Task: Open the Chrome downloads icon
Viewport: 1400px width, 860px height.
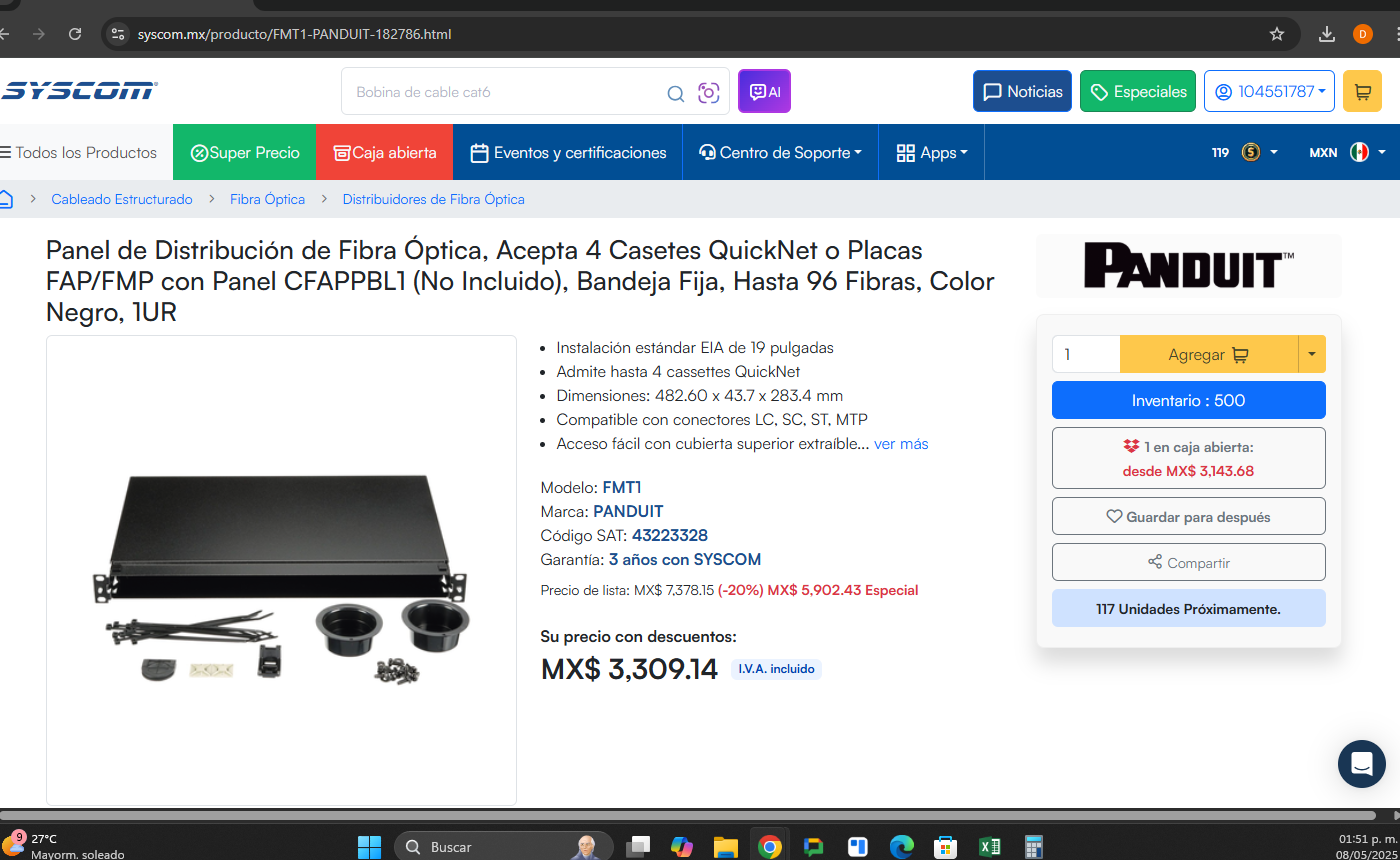Action: [1327, 34]
